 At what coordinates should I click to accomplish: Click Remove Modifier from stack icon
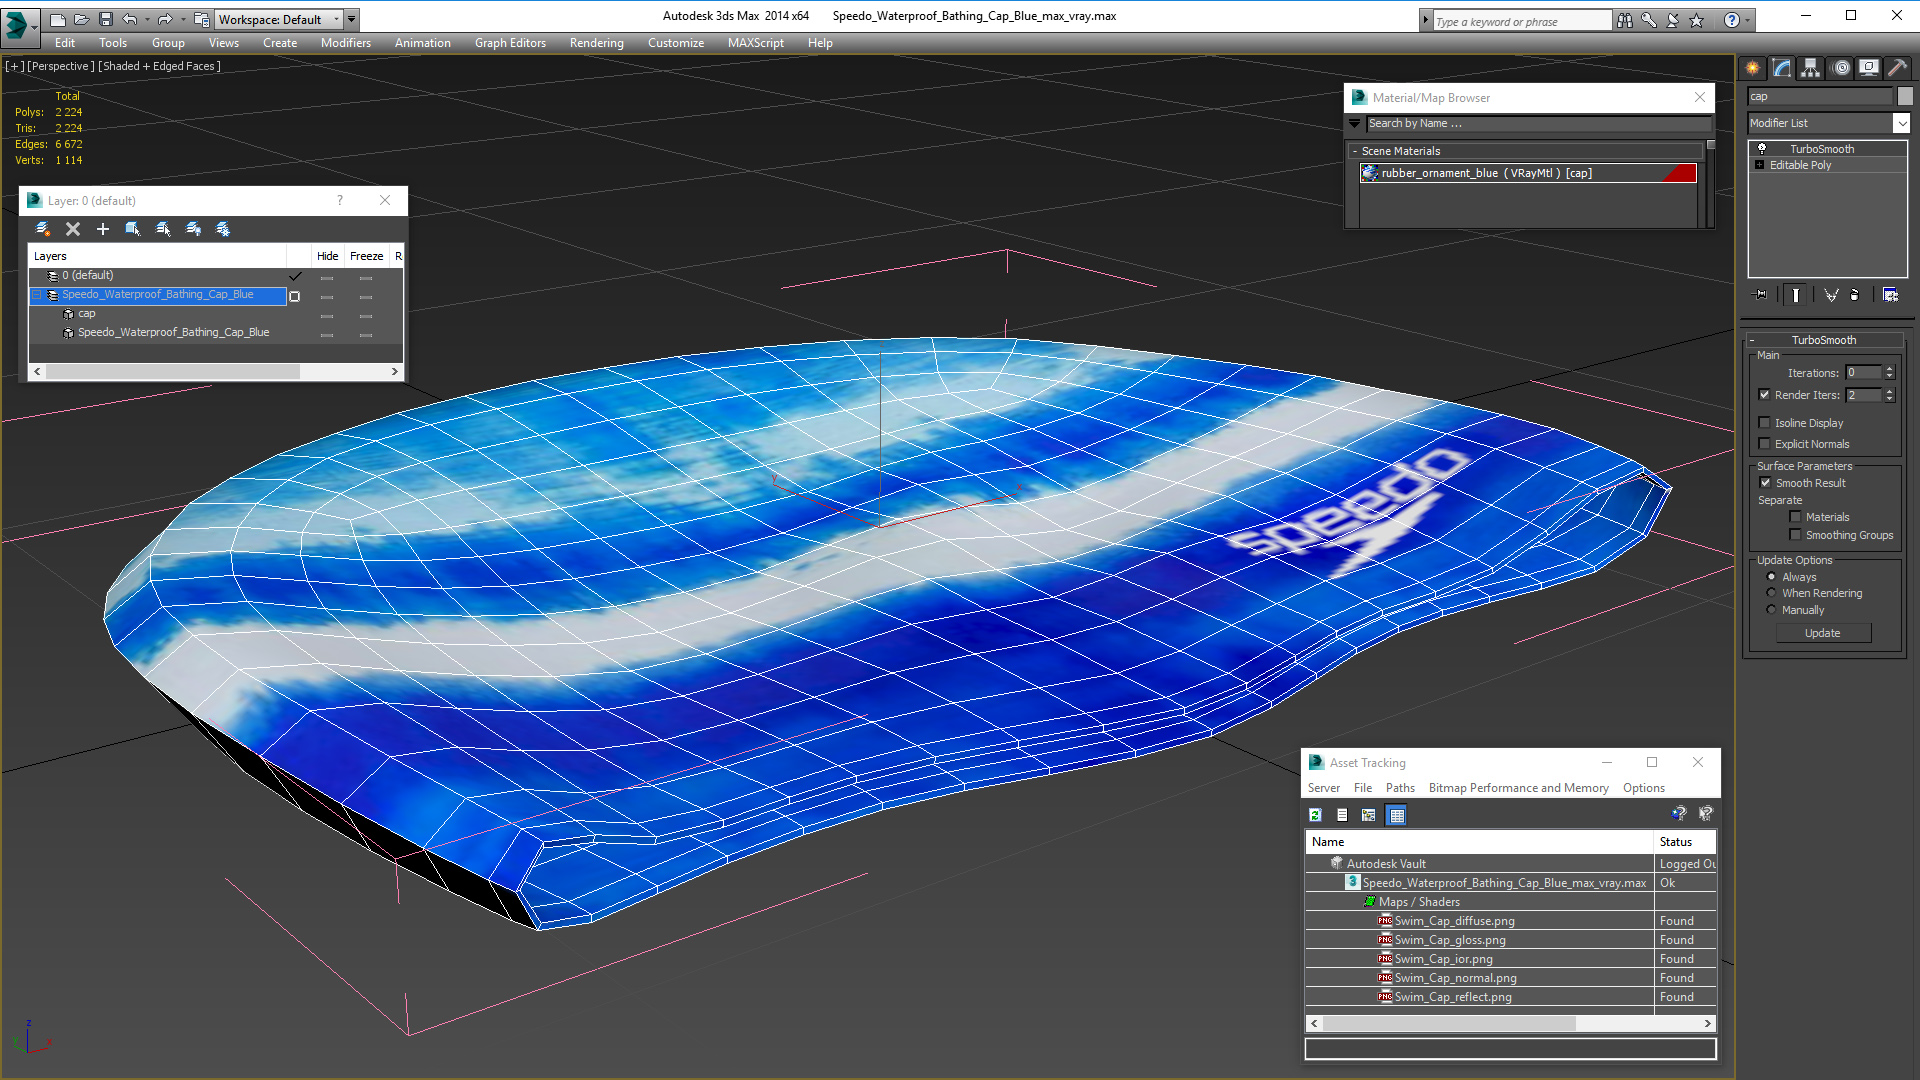[x=1855, y=295]
